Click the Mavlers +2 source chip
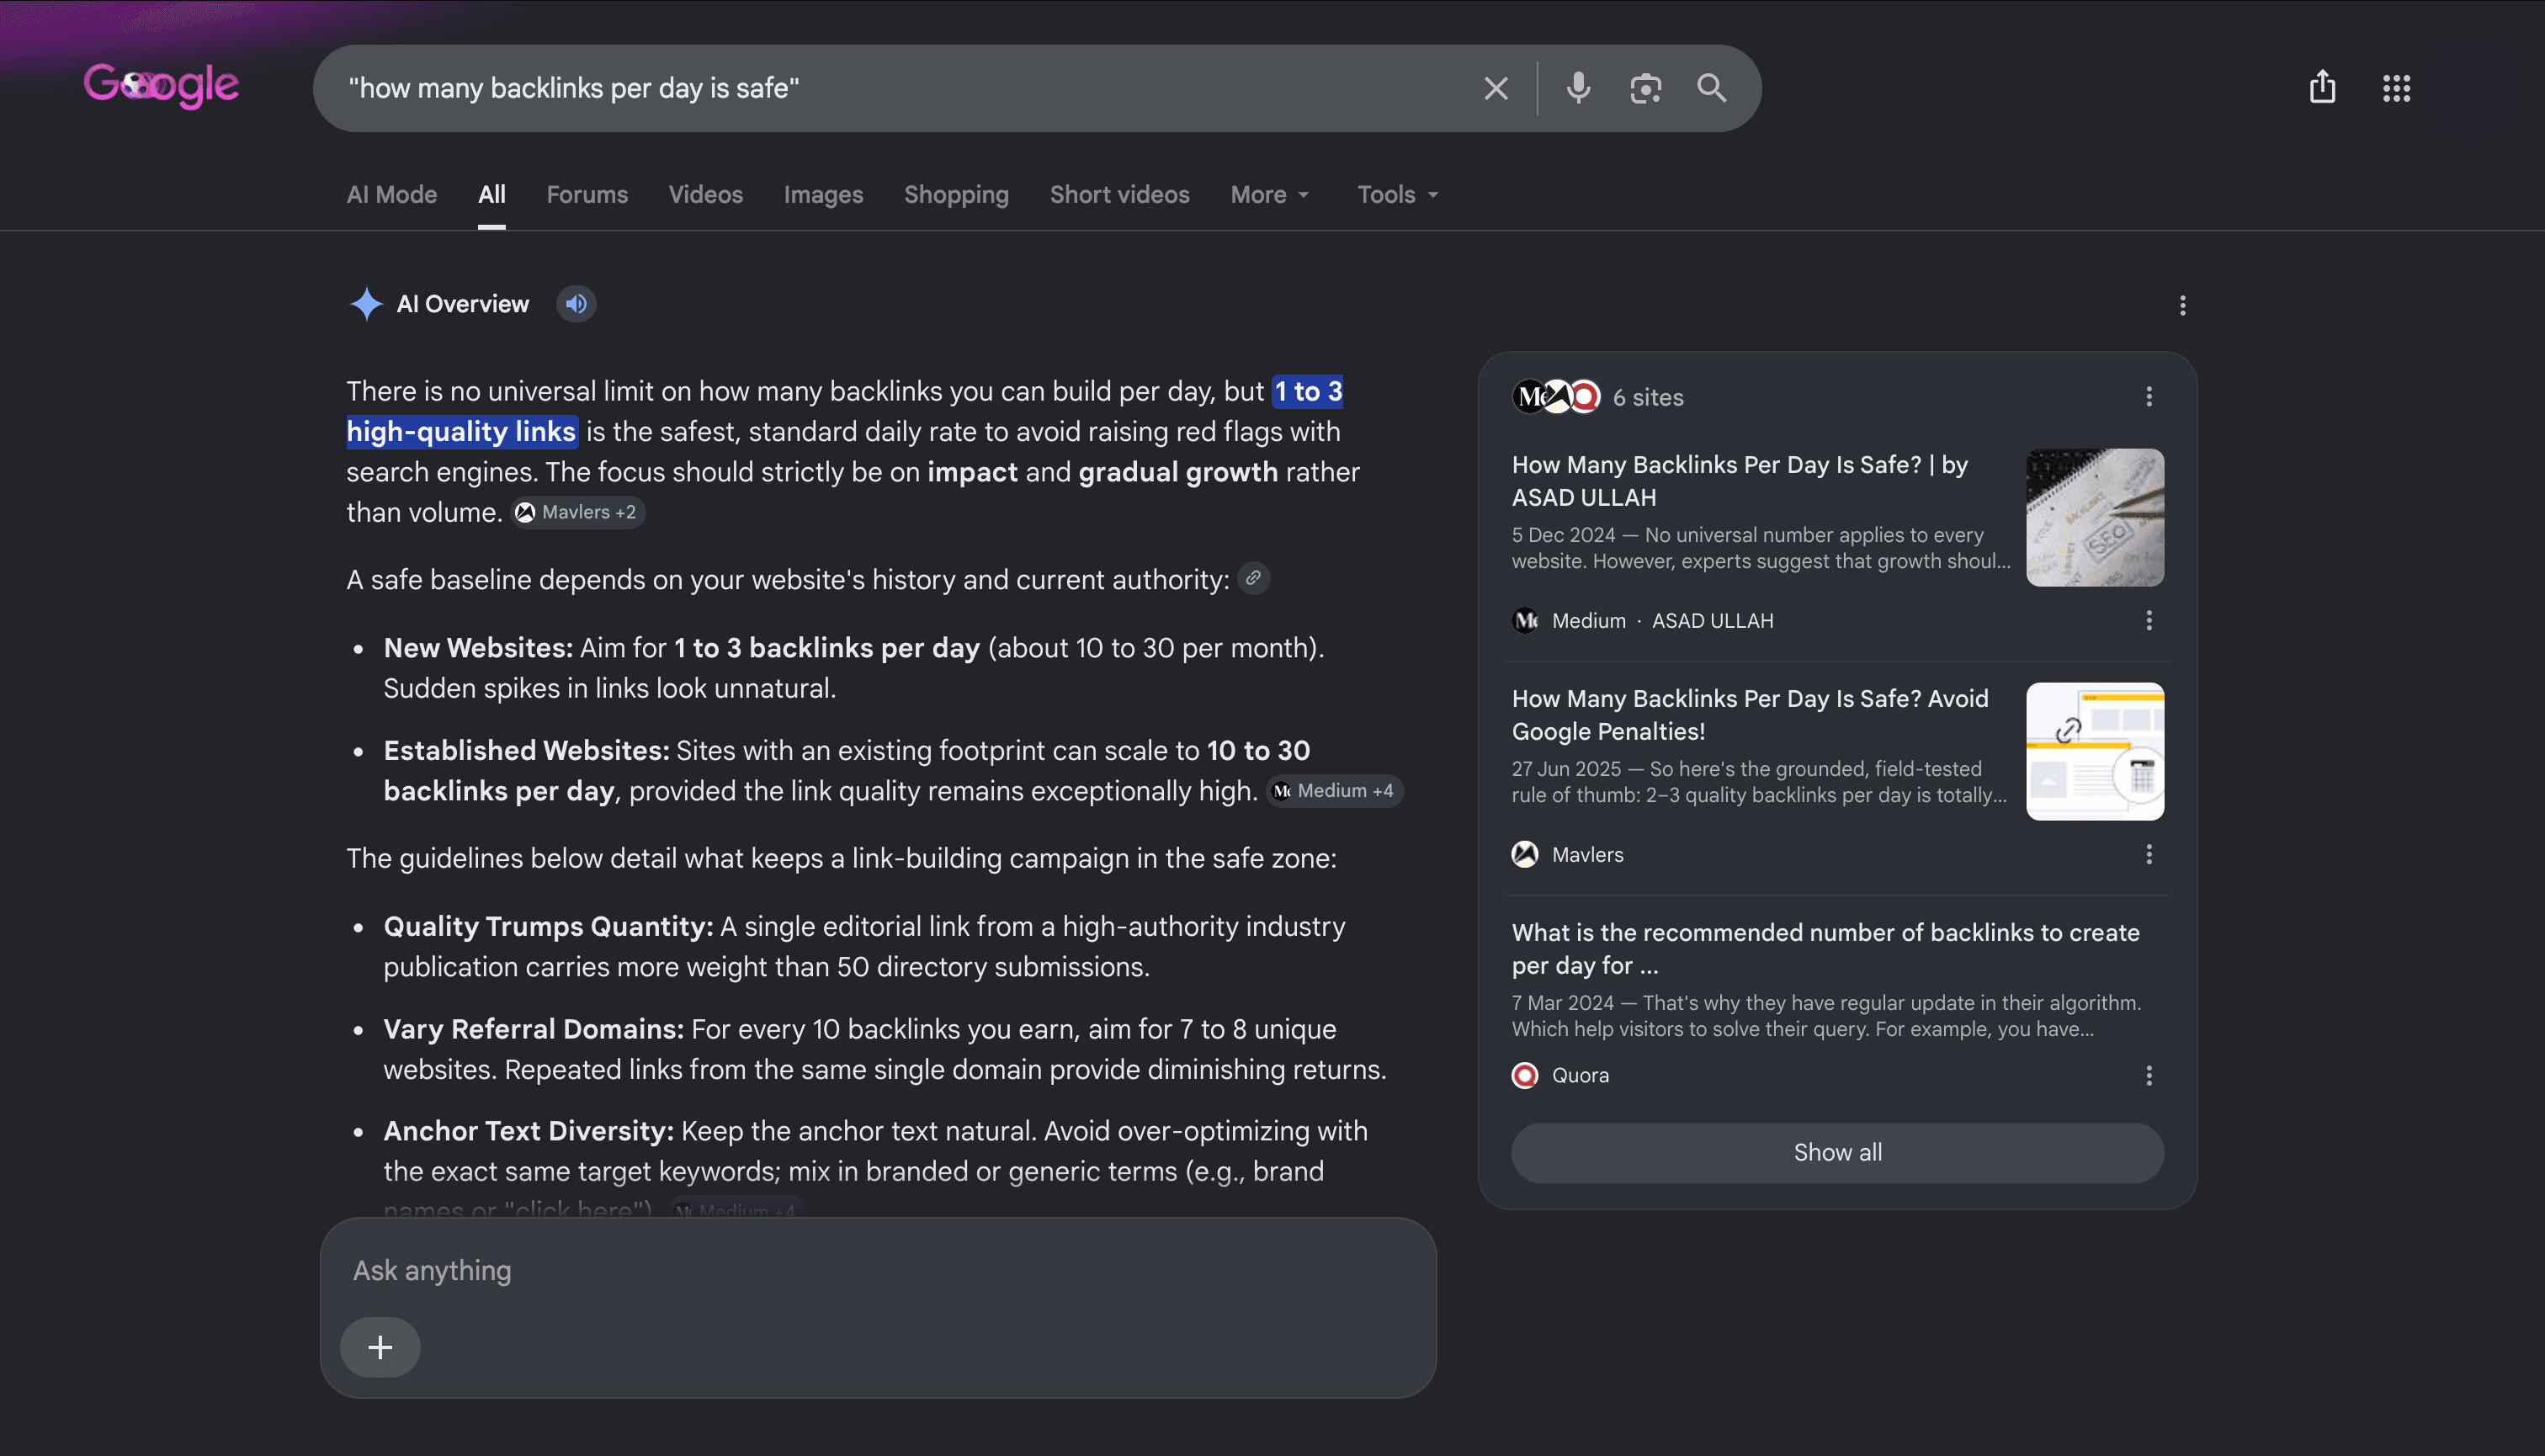This screenshot has height=1456, width=2545. coord(577,512)
